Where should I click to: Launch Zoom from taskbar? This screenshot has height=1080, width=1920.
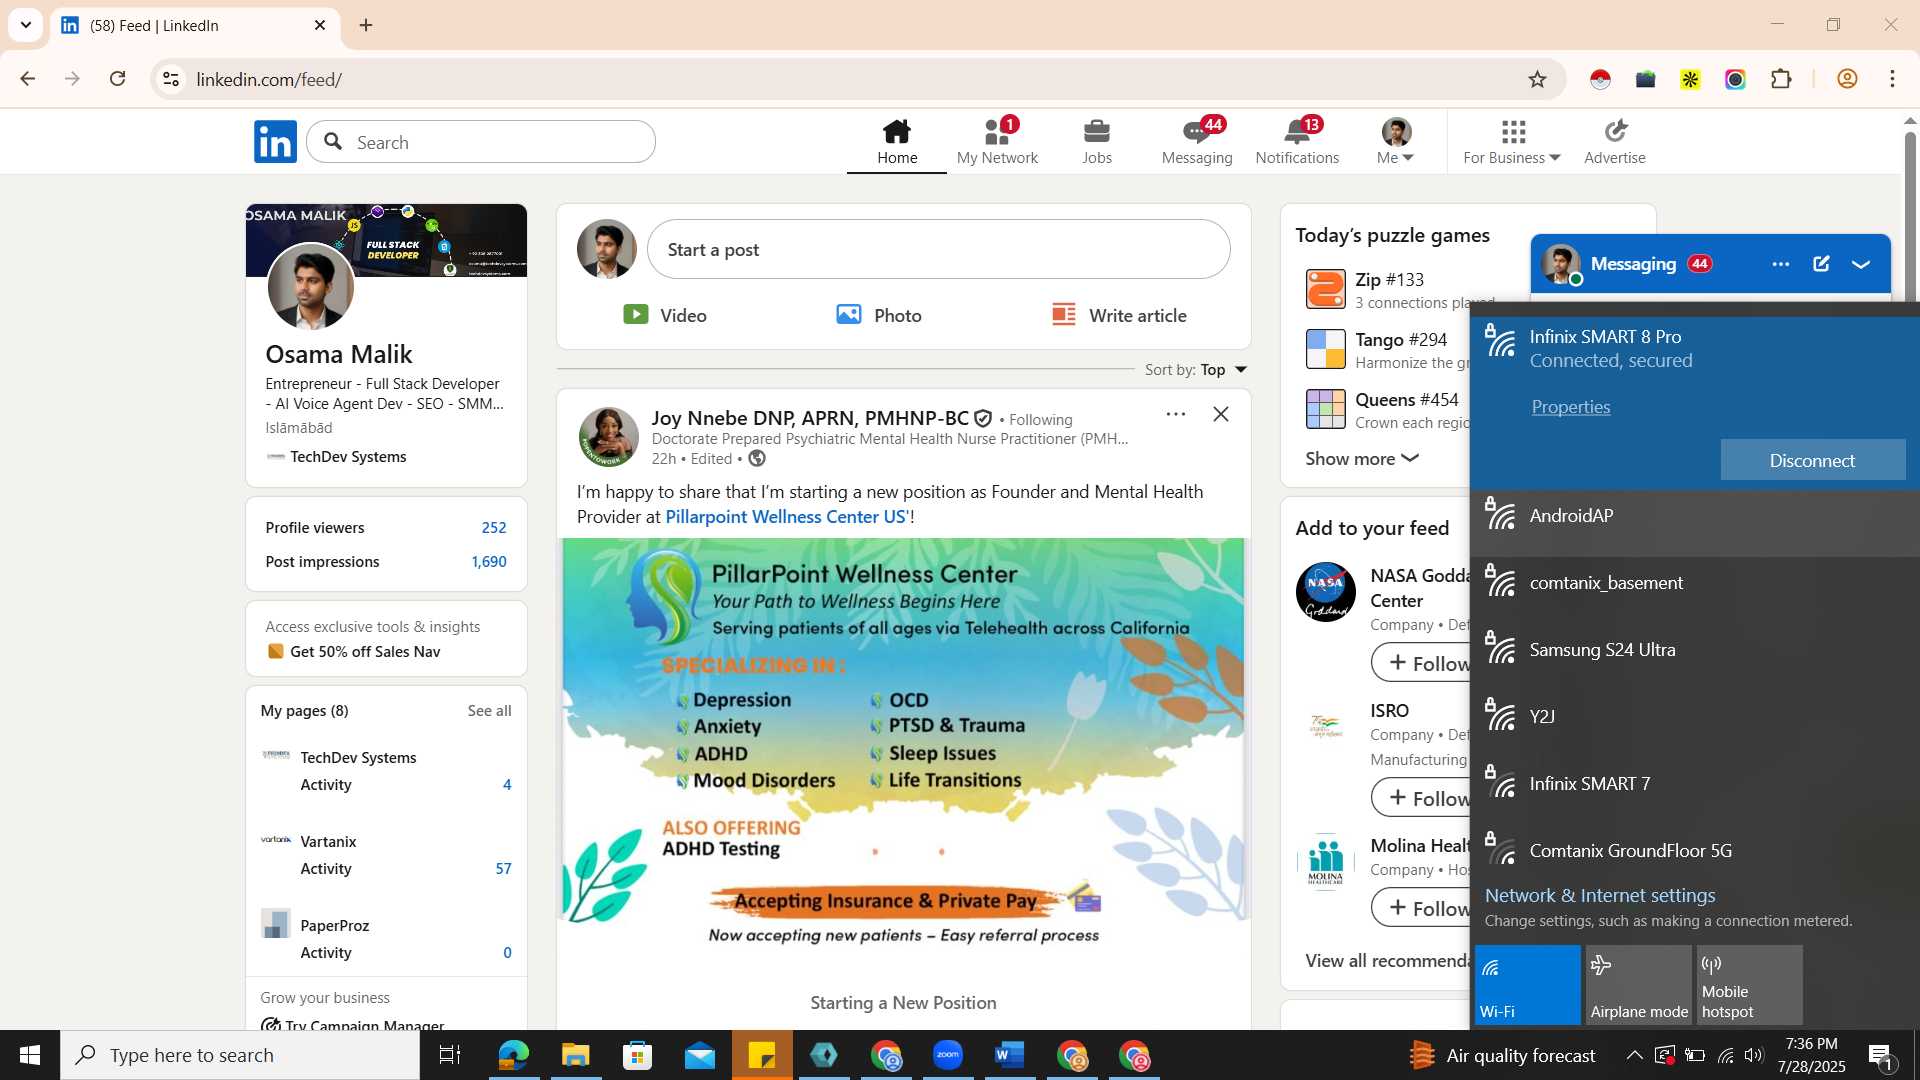tap(948, 1055)
